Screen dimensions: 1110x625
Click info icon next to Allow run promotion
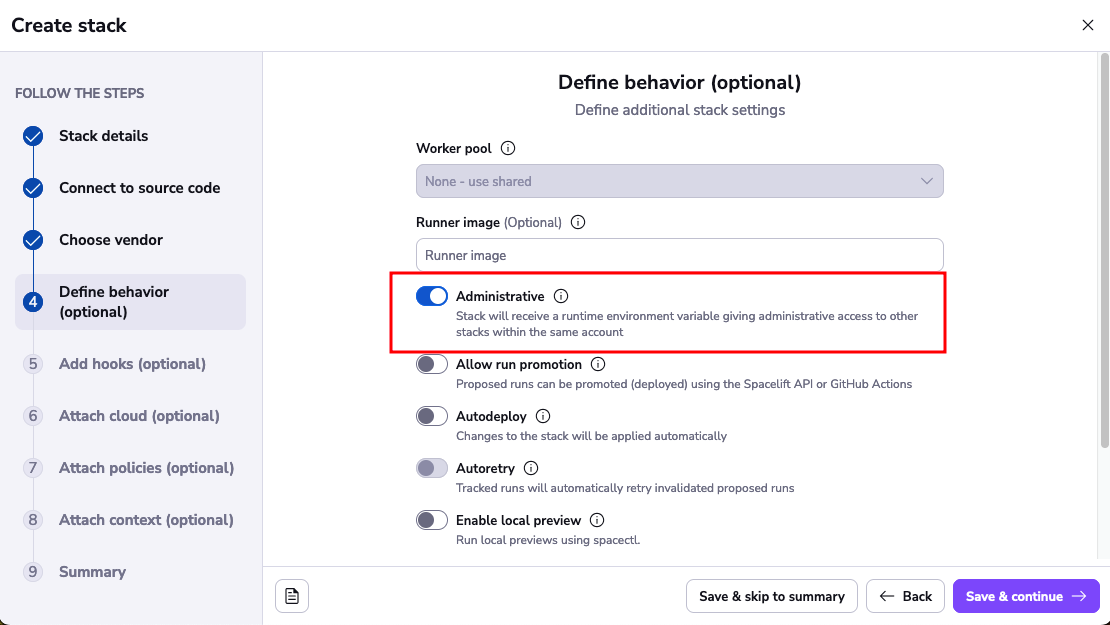pos(598,364)
